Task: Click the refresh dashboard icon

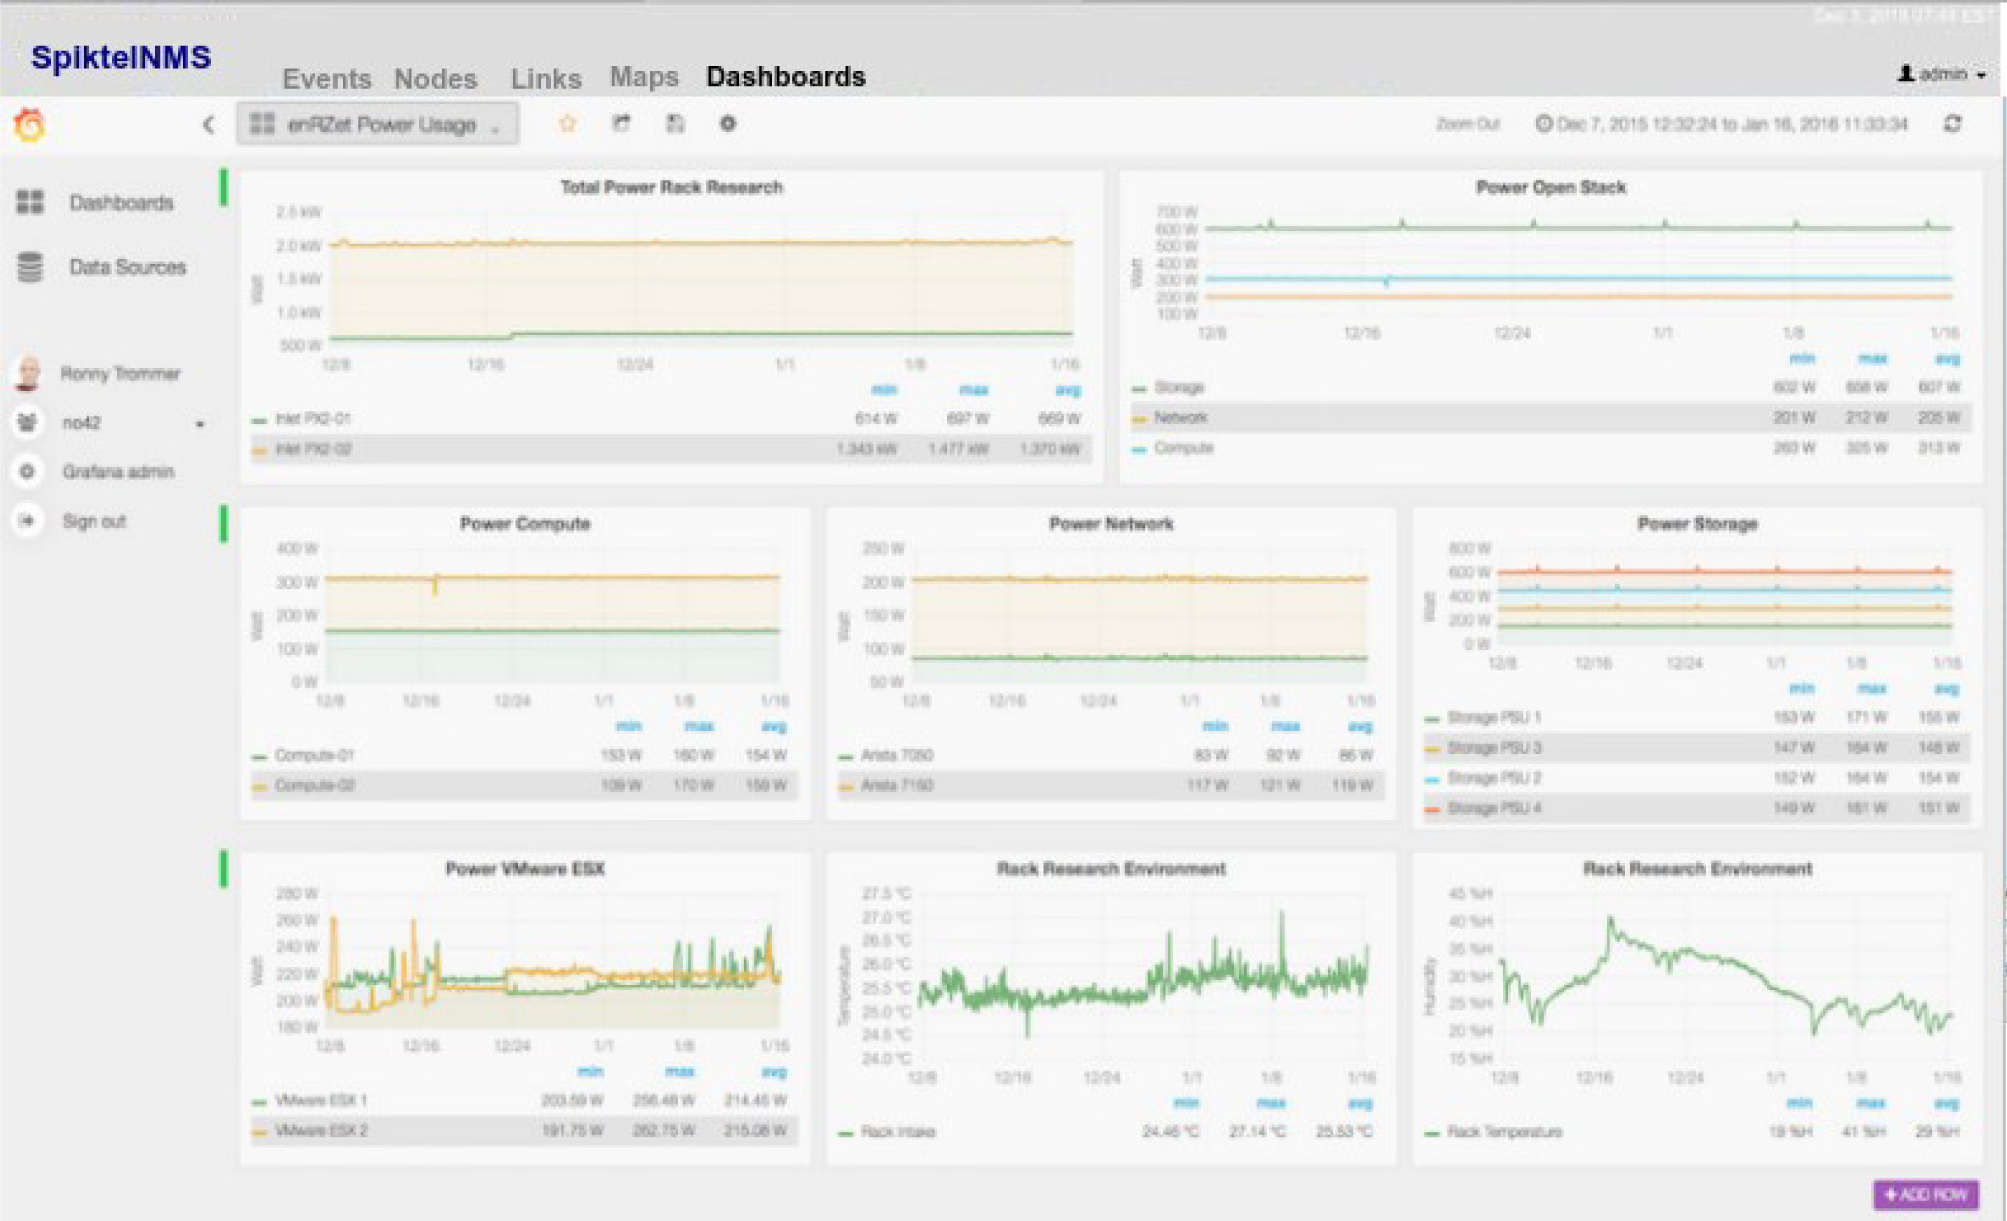Action: point(1952,123)
